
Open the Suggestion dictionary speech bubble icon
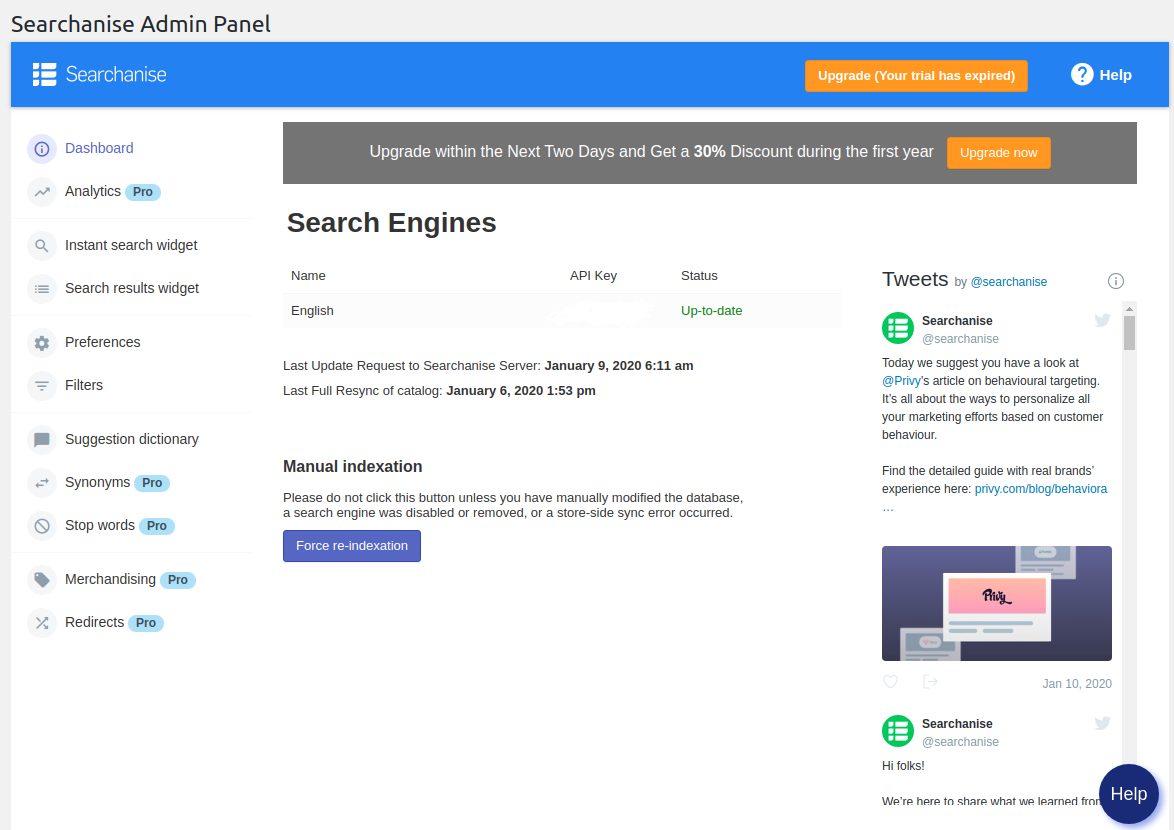point(41,439)
